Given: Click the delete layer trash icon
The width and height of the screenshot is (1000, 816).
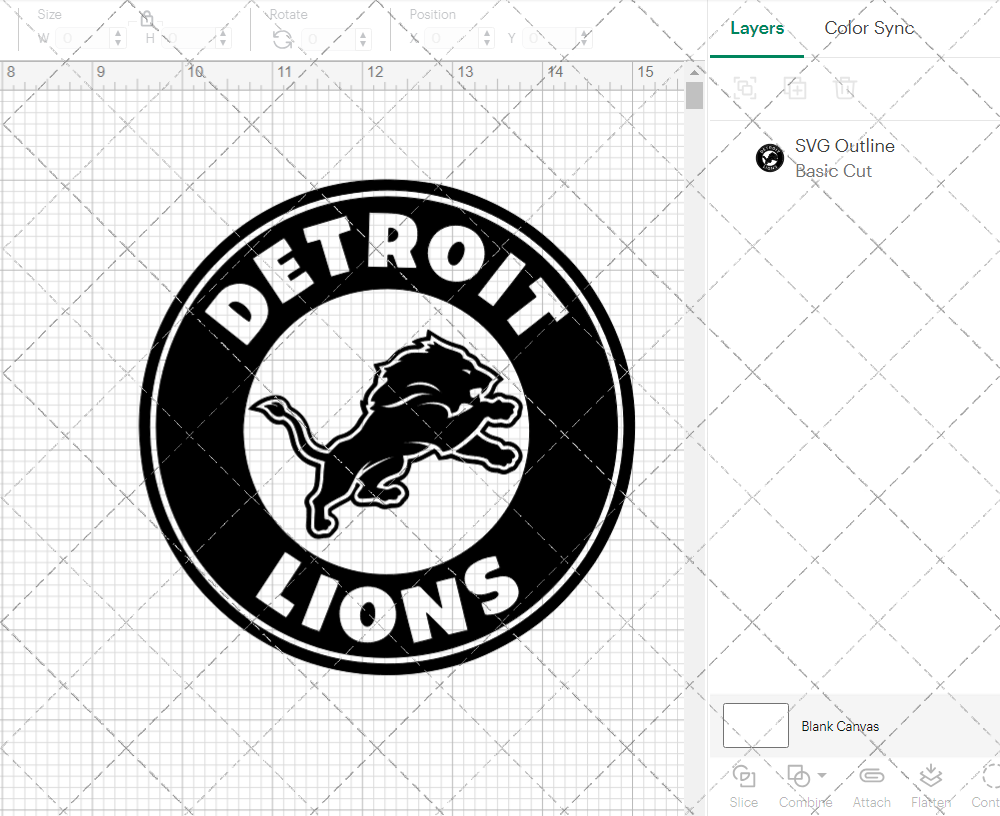Looking at the screenshot, I should pyautogui.click(x=845, y=88).
